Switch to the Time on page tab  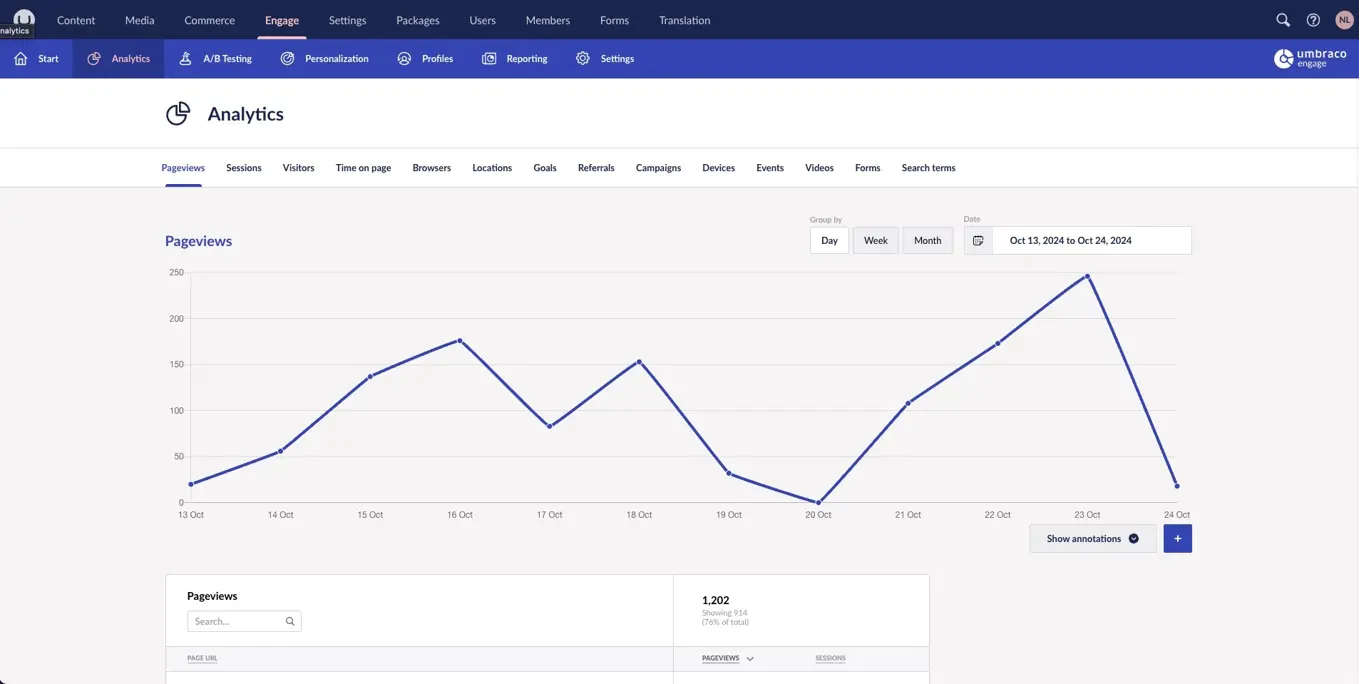363,168
